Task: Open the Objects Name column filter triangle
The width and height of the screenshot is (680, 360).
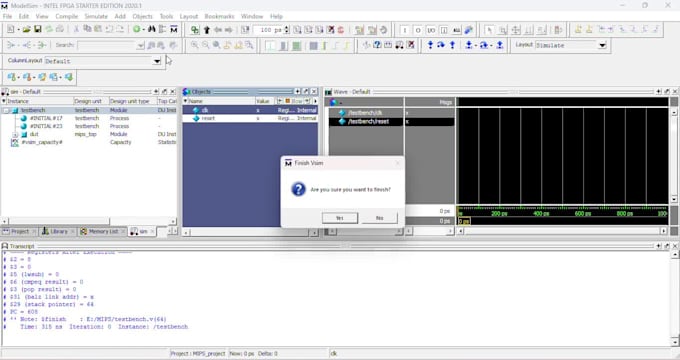Action: tap(185, 101)
